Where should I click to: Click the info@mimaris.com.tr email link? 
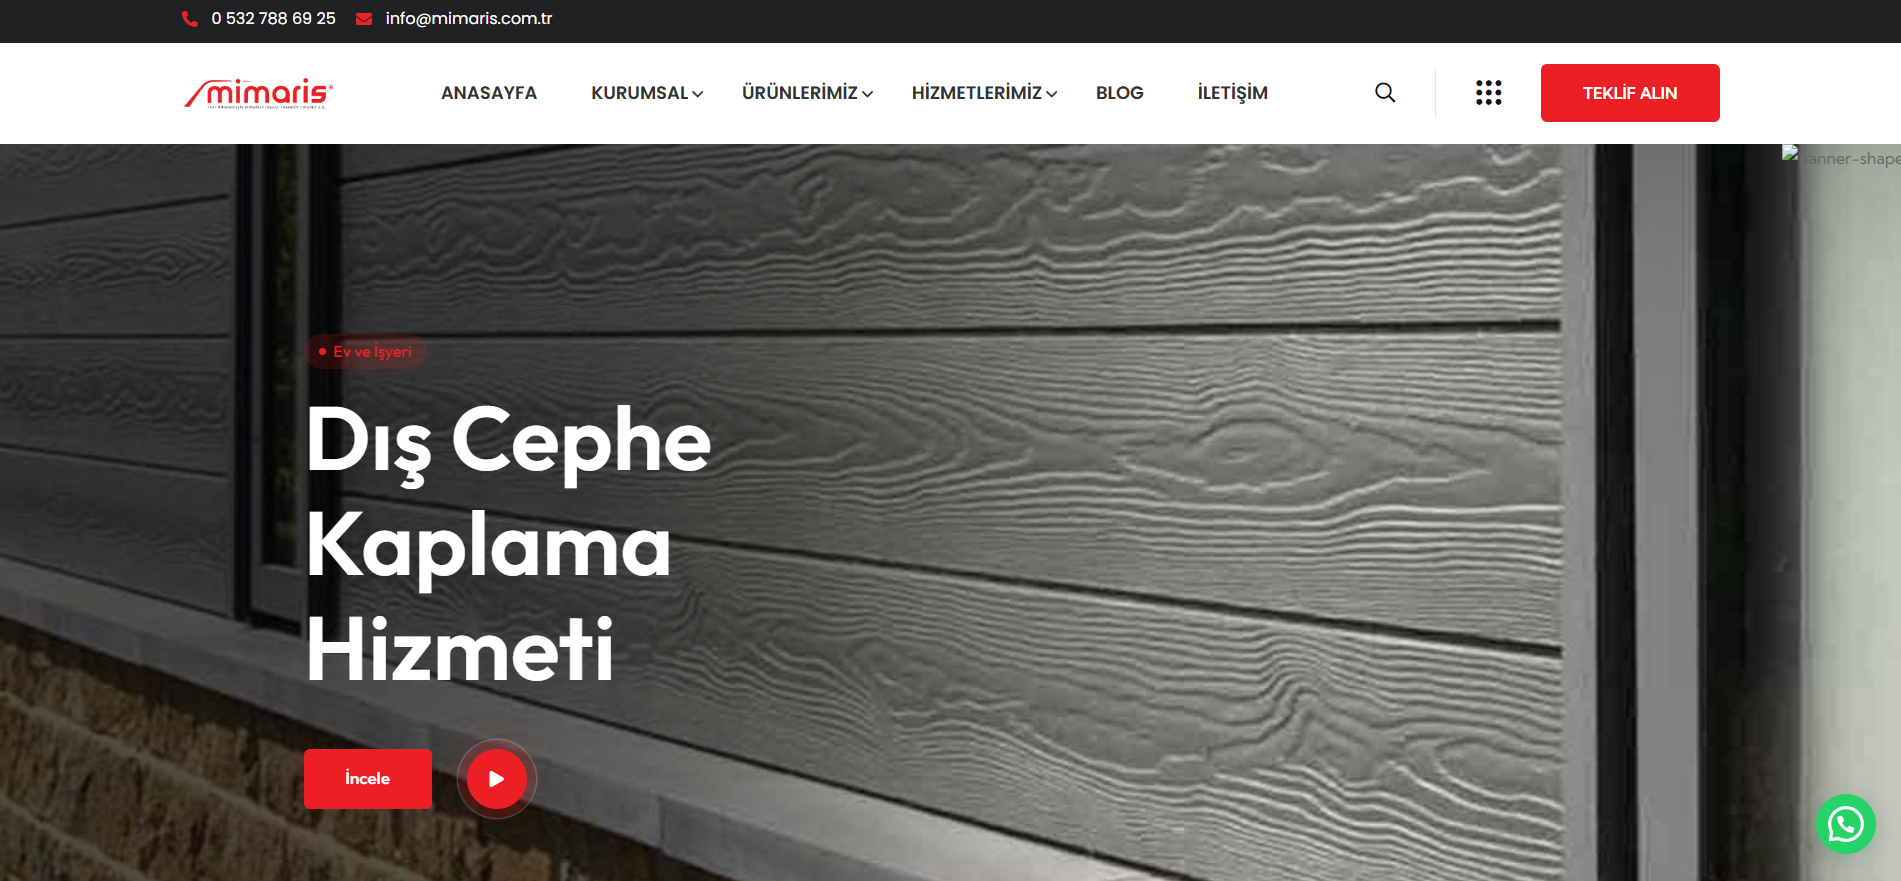click(469, 19)
